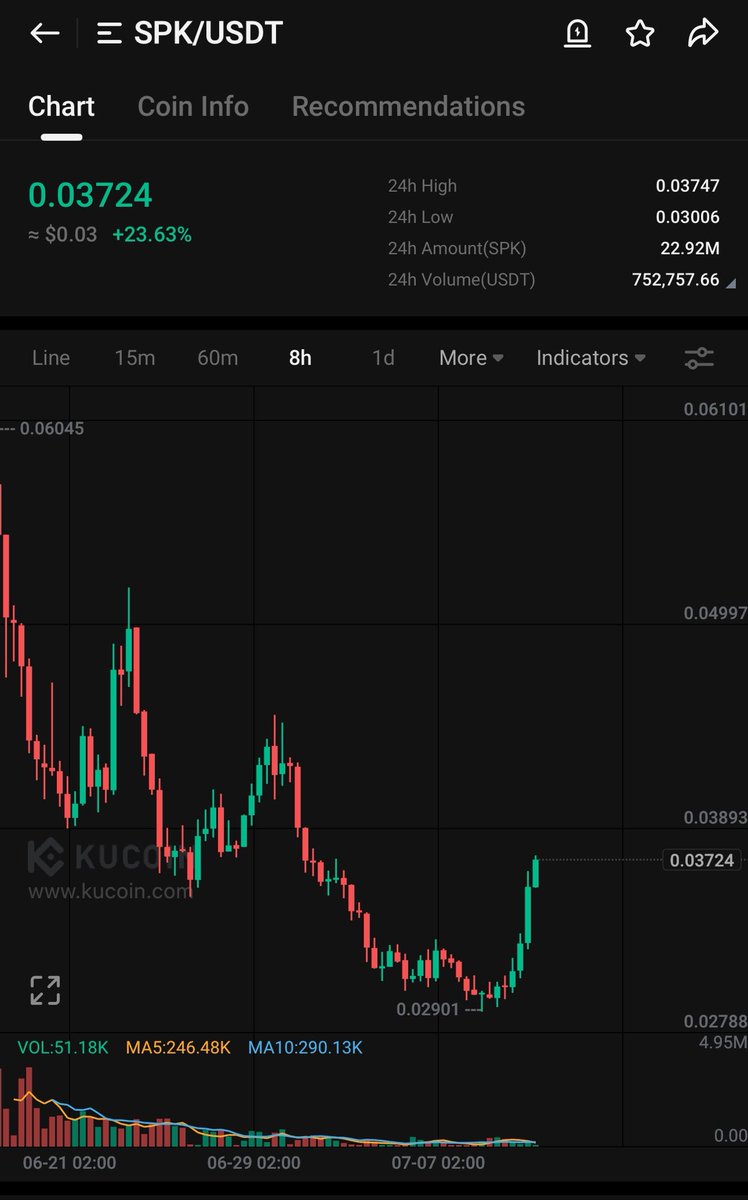Expand chart to fullscreen

45,990
